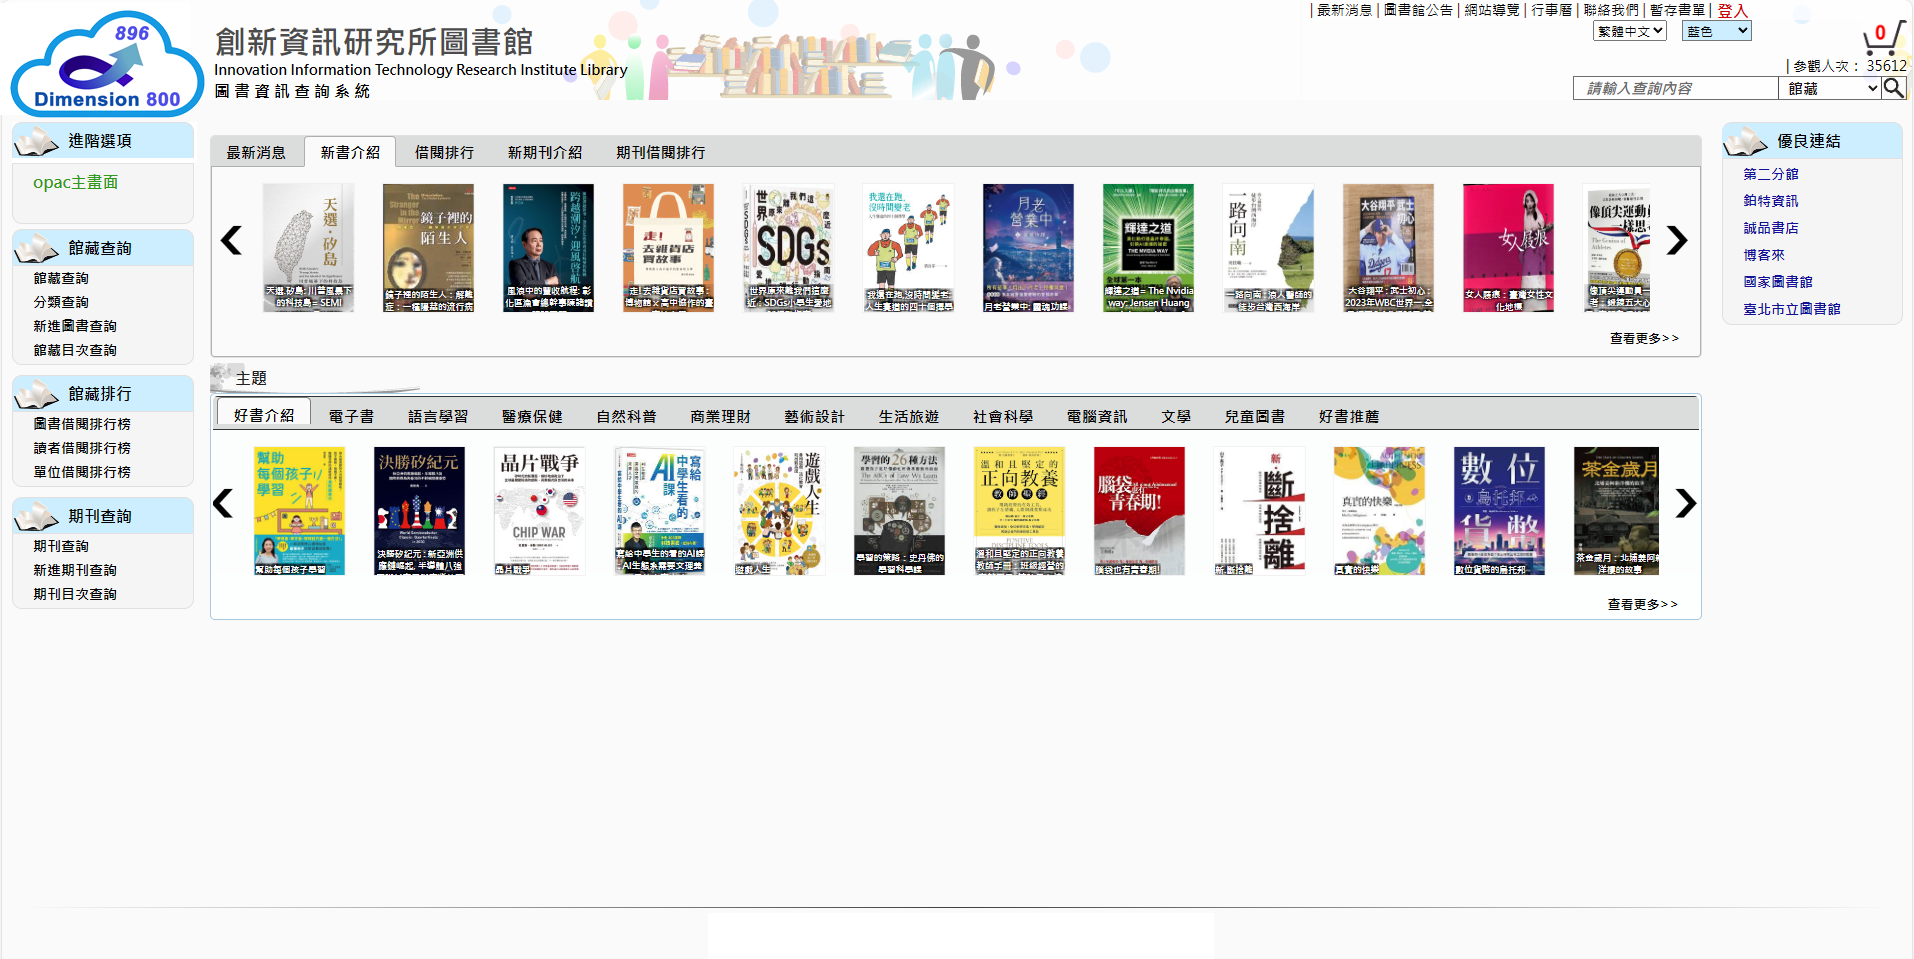The height and width of the screenshot is (959, 1914).
Task: Open the 醫療保健 subject tab
Action: (x=532, y=416)
